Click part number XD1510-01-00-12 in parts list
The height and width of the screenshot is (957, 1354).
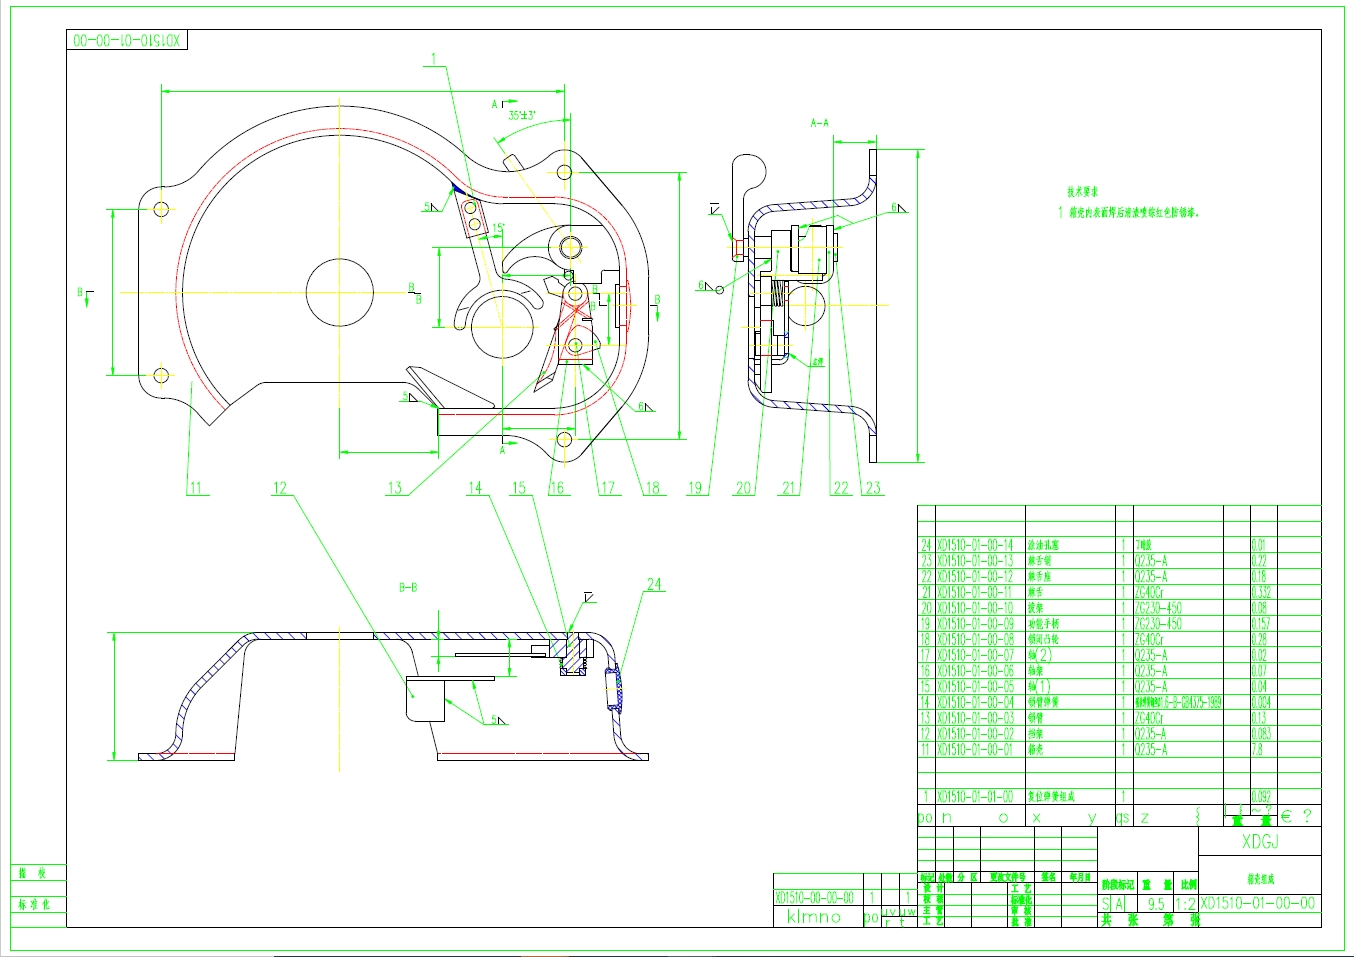pos(975,577)
